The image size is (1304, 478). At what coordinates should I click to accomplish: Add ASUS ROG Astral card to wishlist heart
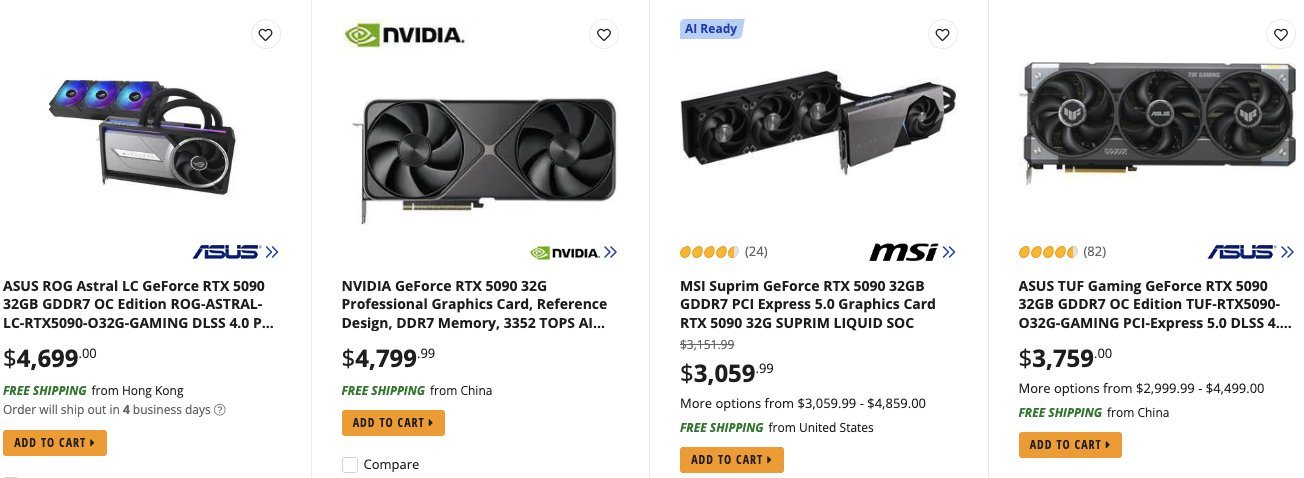click(265, 35)
